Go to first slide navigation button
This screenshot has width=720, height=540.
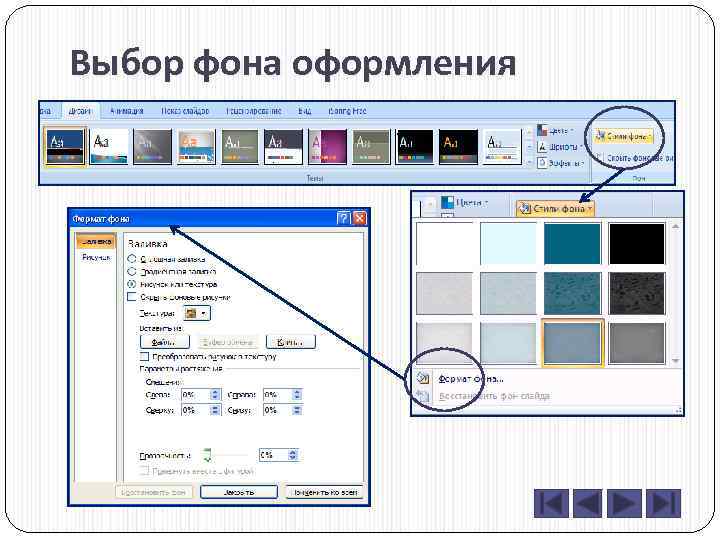point(551,503)
